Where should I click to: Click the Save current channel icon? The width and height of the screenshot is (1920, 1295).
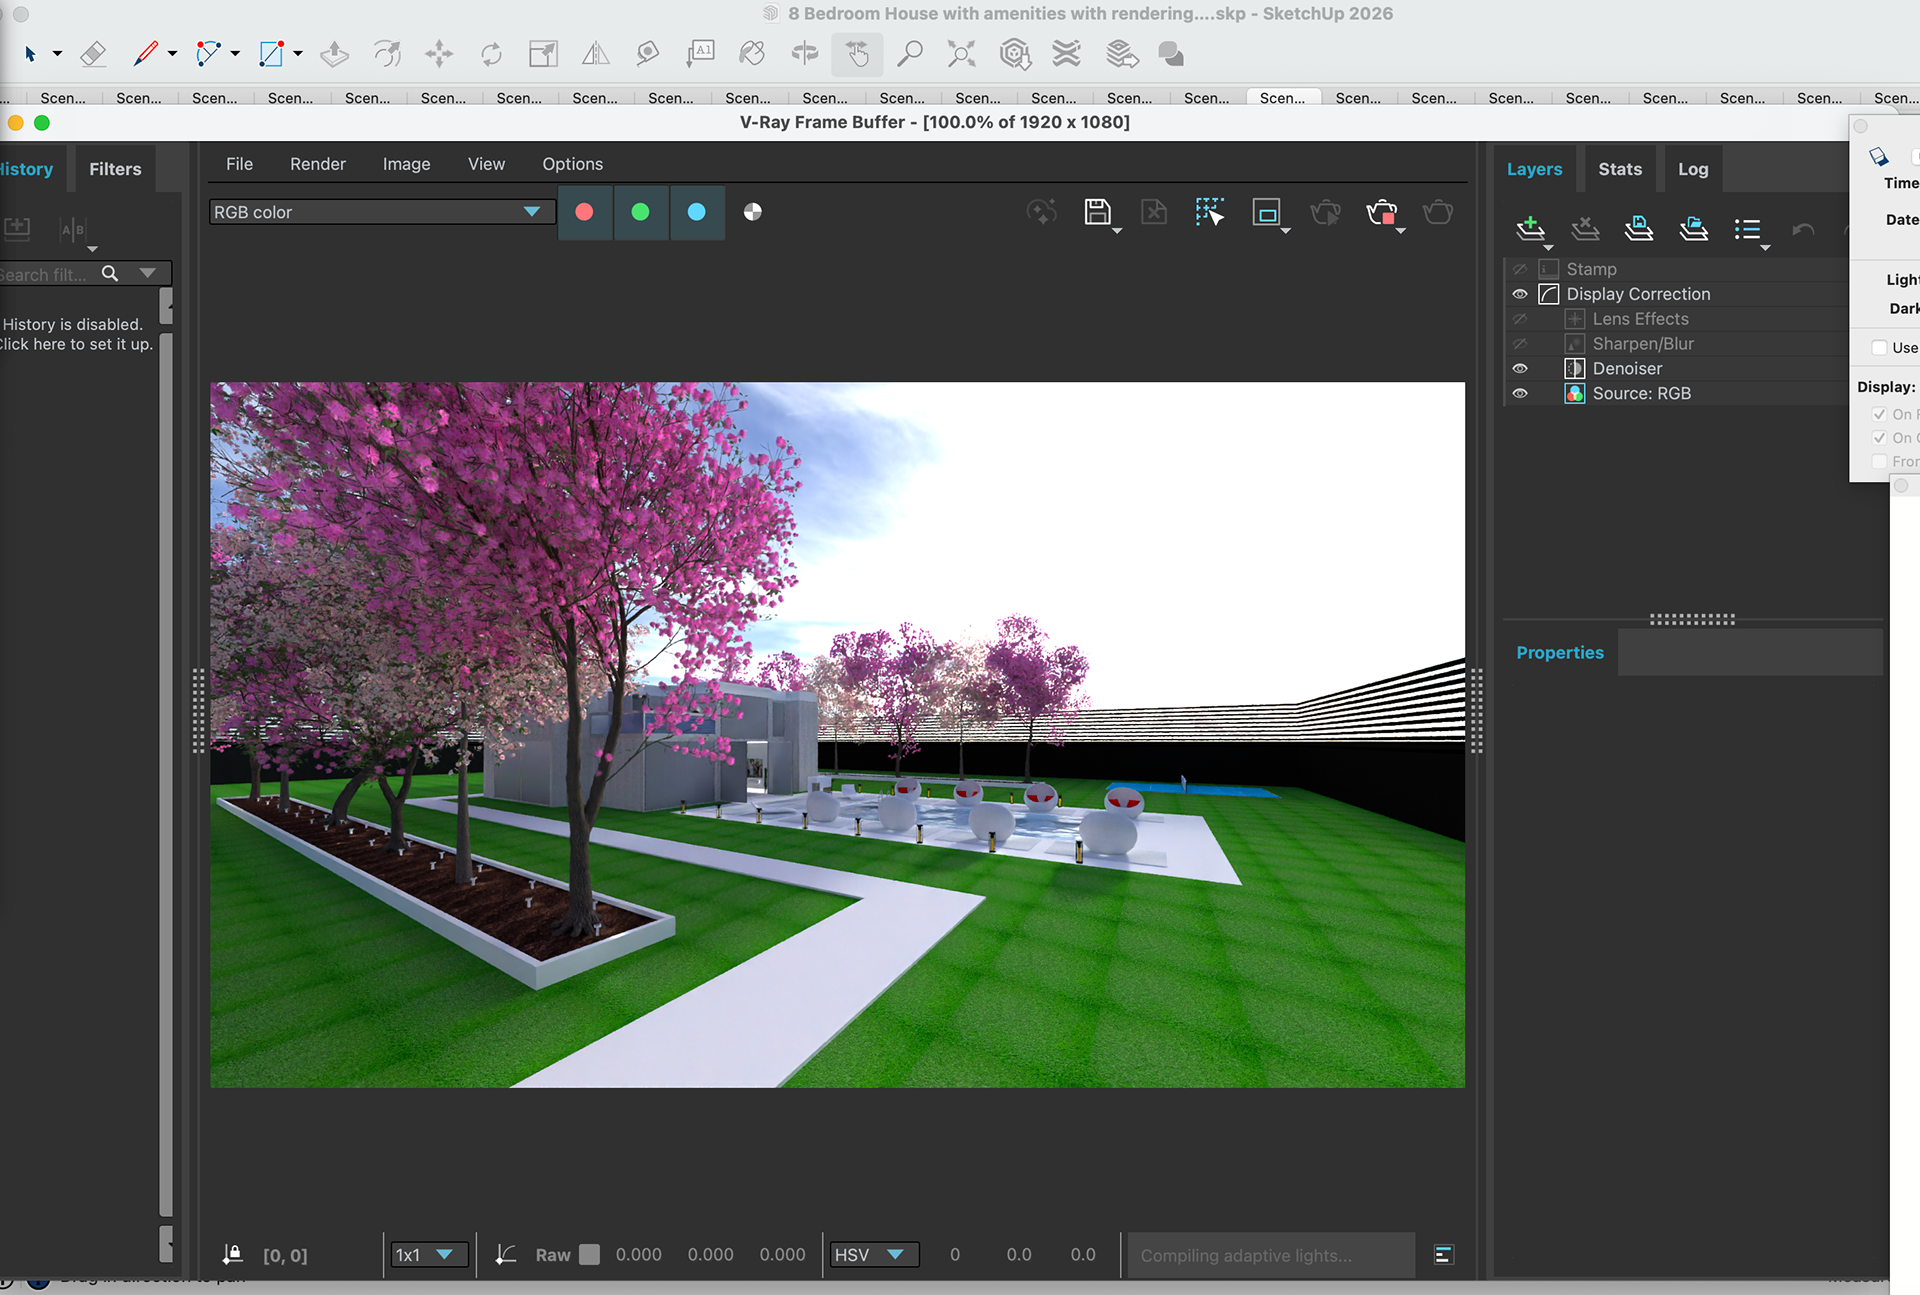pyautogui.click(x=1097, y=212)
